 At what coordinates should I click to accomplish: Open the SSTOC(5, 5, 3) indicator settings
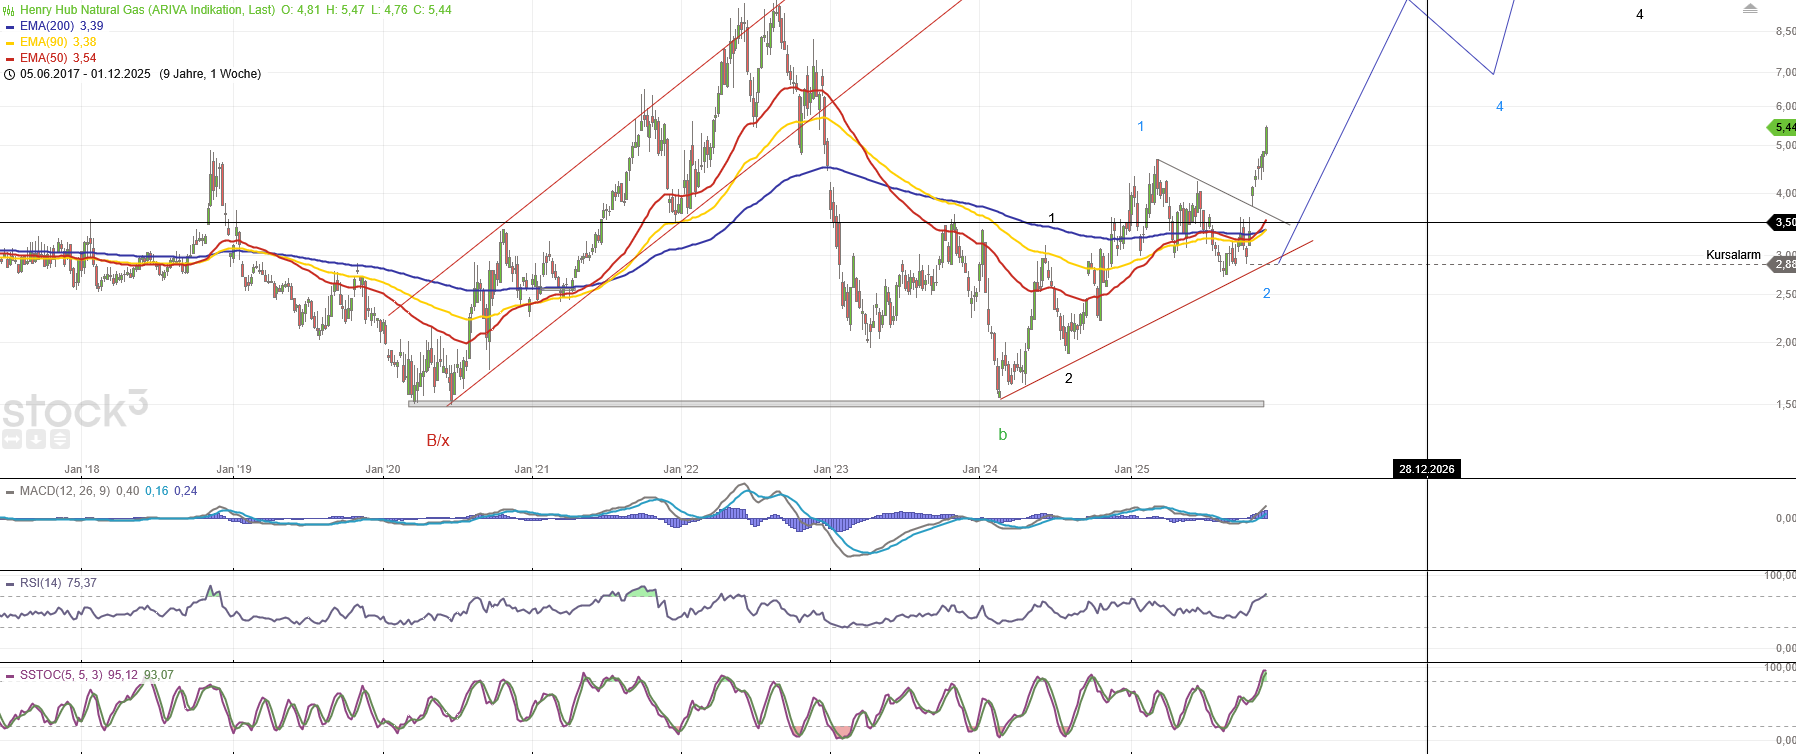coord(61,675)
